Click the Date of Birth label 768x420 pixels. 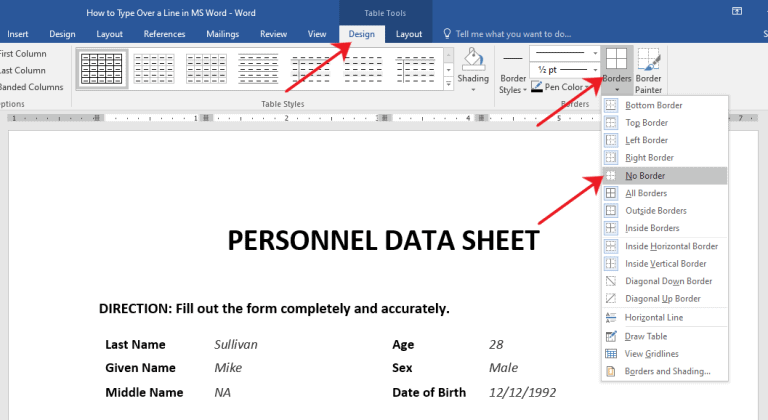(429, 393)
